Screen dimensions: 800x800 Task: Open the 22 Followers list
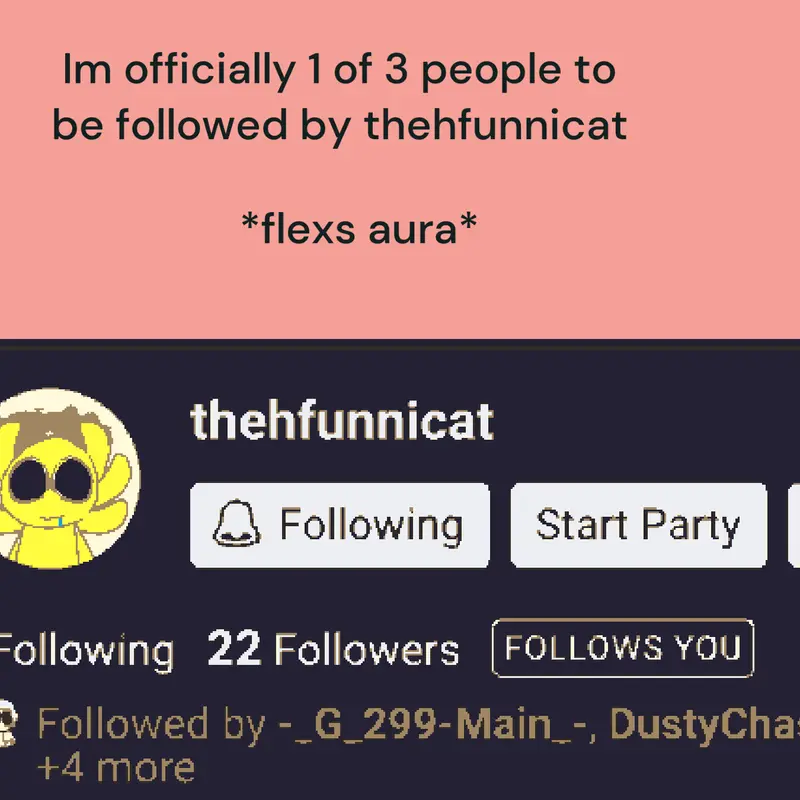click(x=333, y=649)
